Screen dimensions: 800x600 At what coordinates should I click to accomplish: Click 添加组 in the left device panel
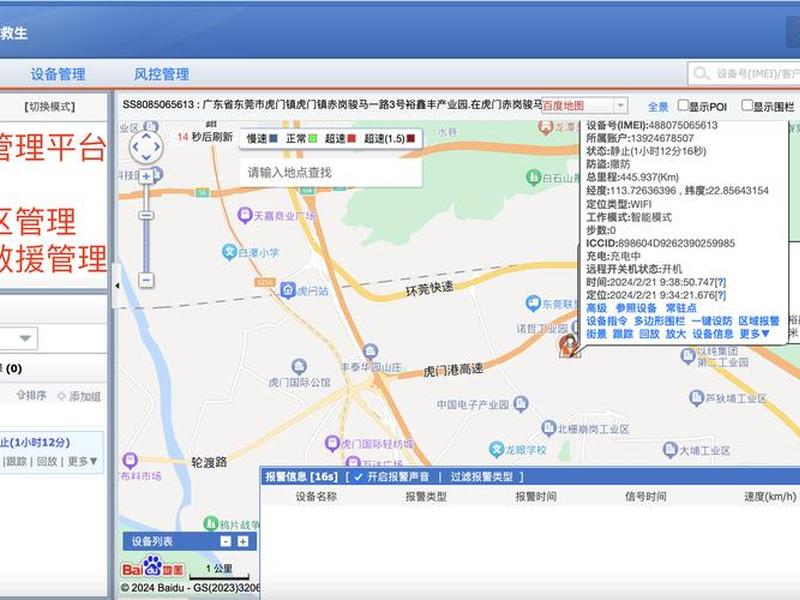point(79,396)
